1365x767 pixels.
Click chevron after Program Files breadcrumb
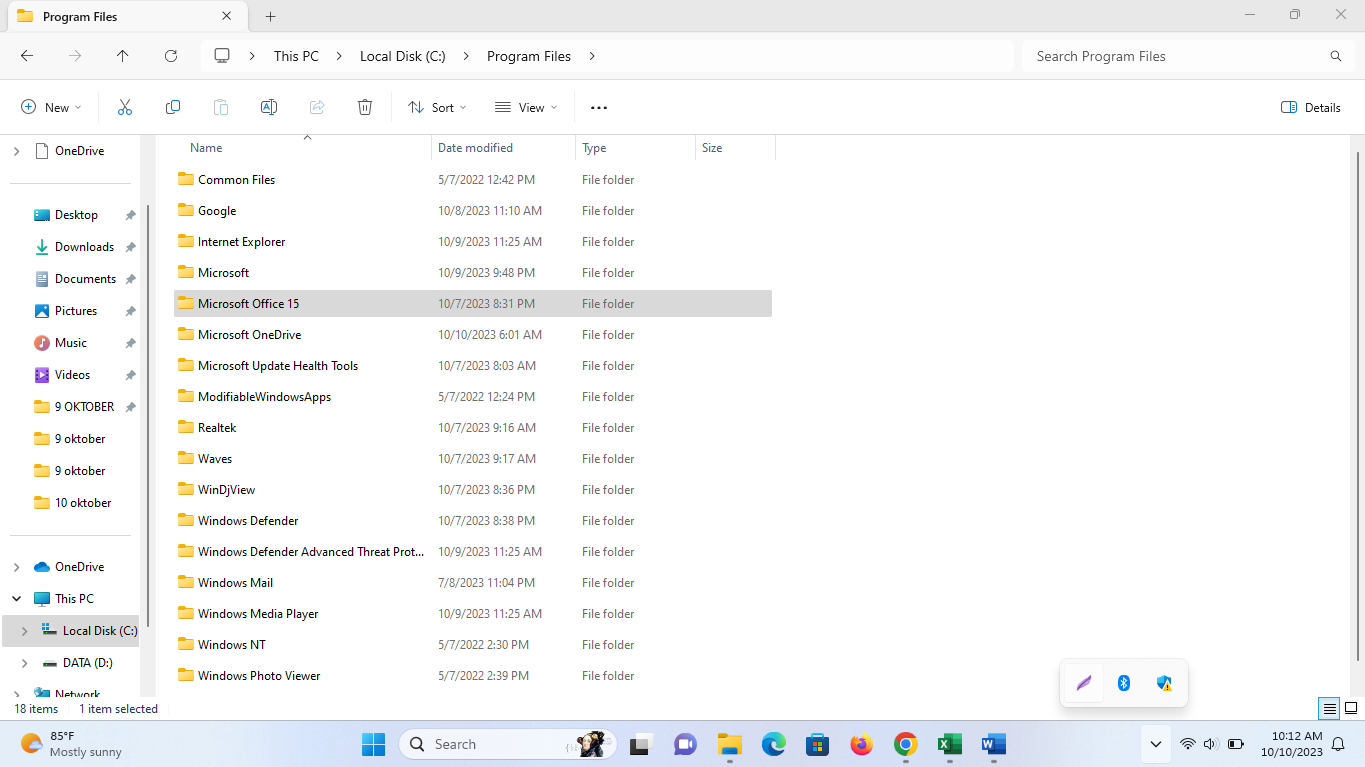click(x=592, y=56)
